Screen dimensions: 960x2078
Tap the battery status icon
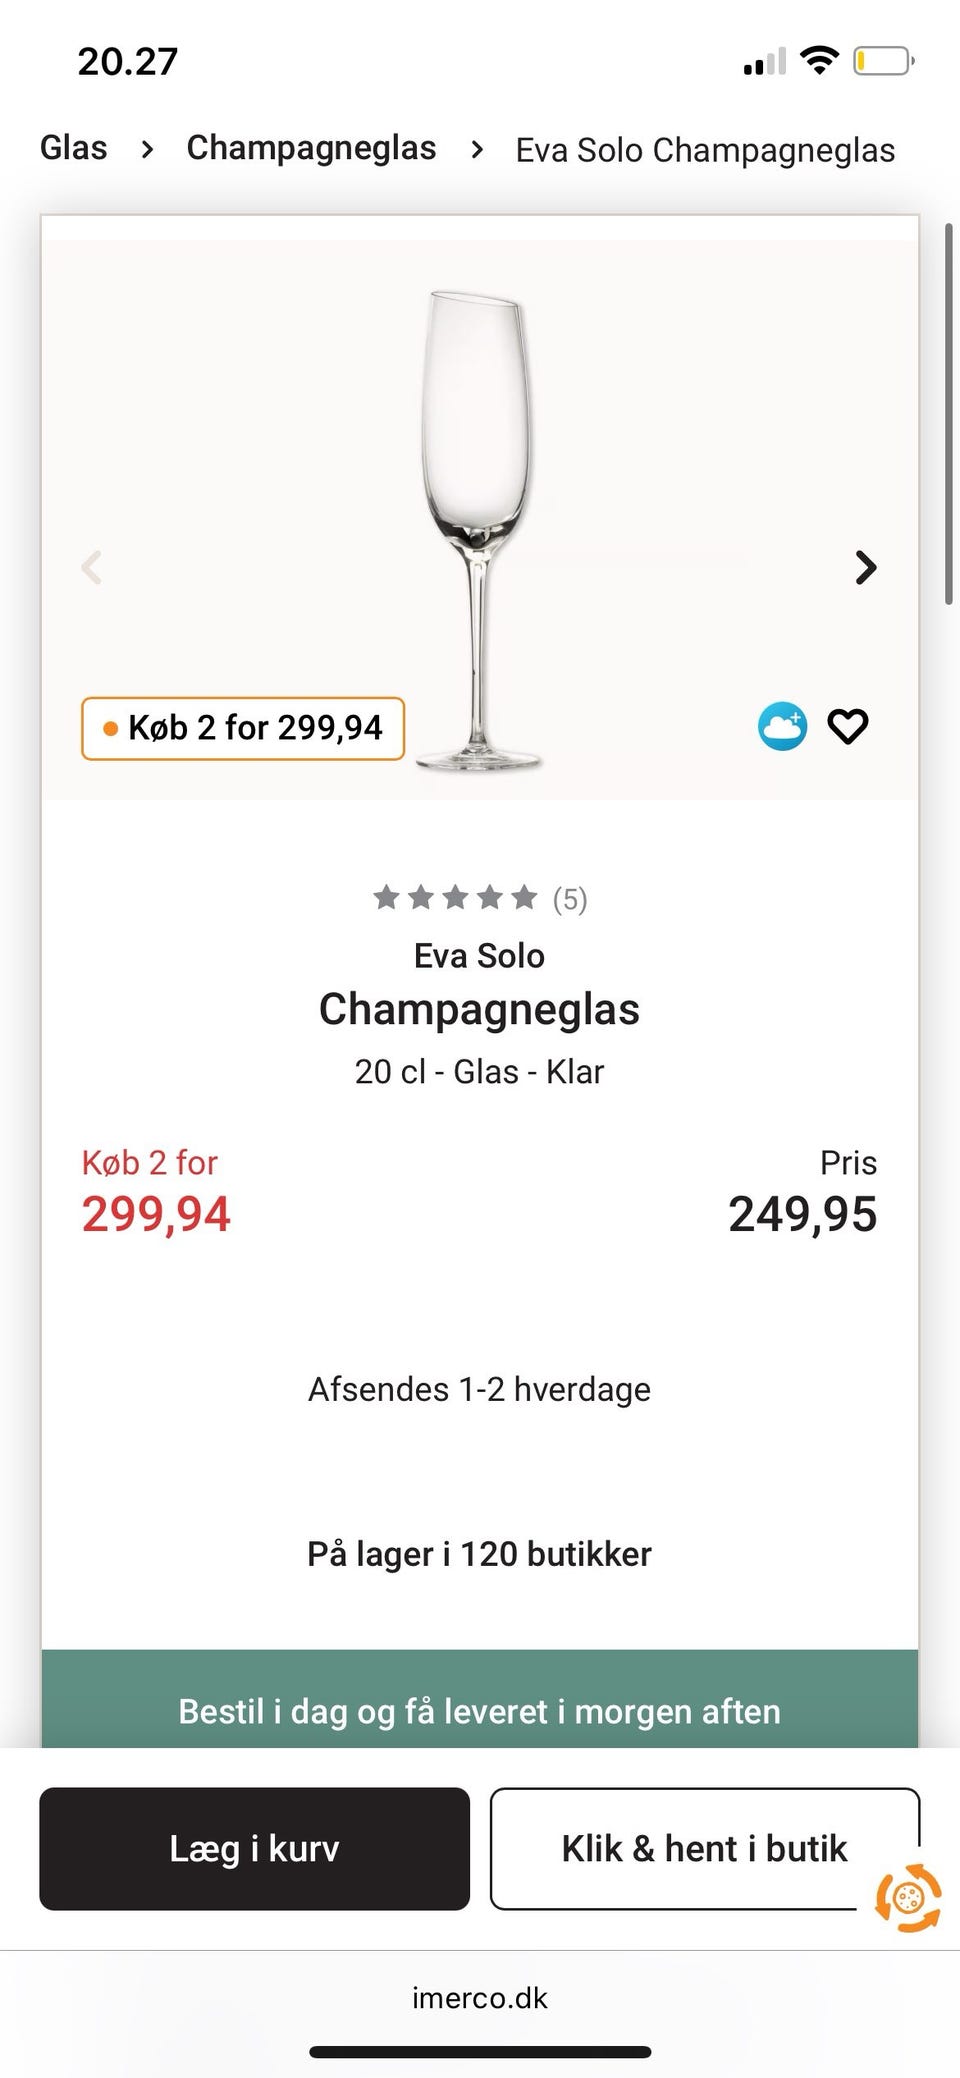coord(883,62)
